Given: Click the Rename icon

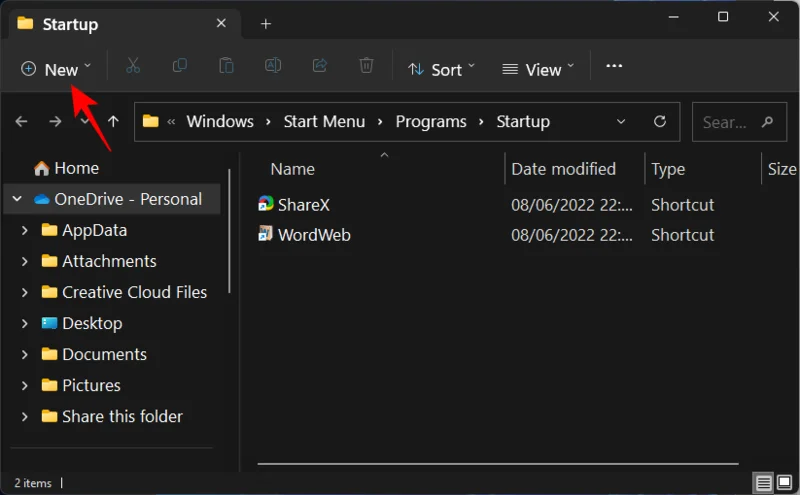Looking at the screenshot, I should click(x=273, y=66).
